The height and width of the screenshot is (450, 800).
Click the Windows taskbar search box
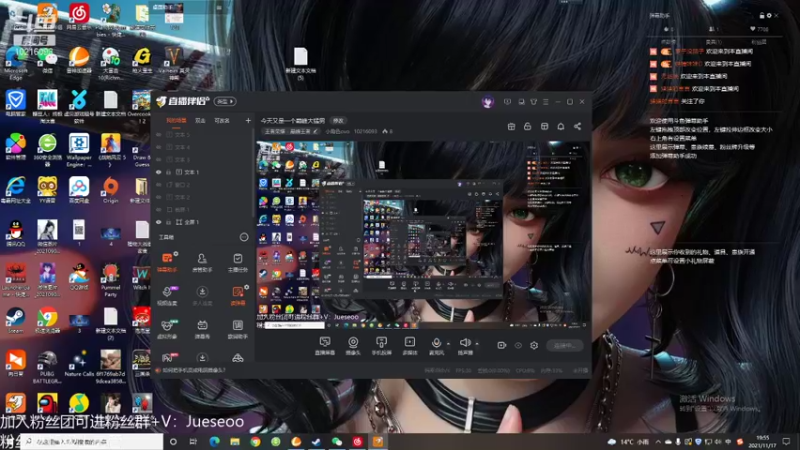[x=92, y=441]
